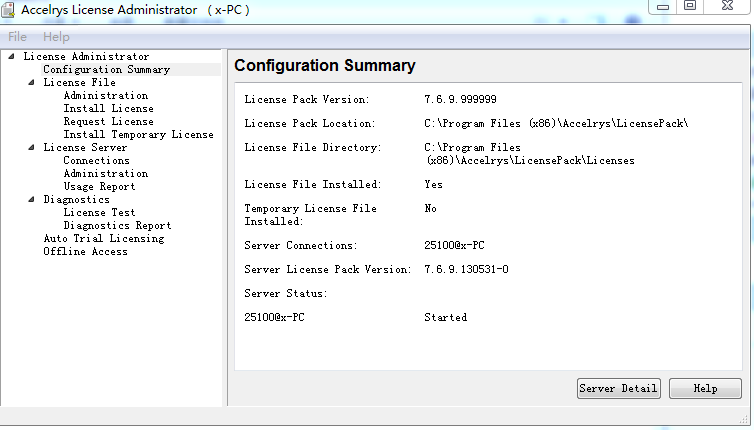This screenshot has height=430, width=754.
Task: Select the Install License tree item
Action: (108, 109)
